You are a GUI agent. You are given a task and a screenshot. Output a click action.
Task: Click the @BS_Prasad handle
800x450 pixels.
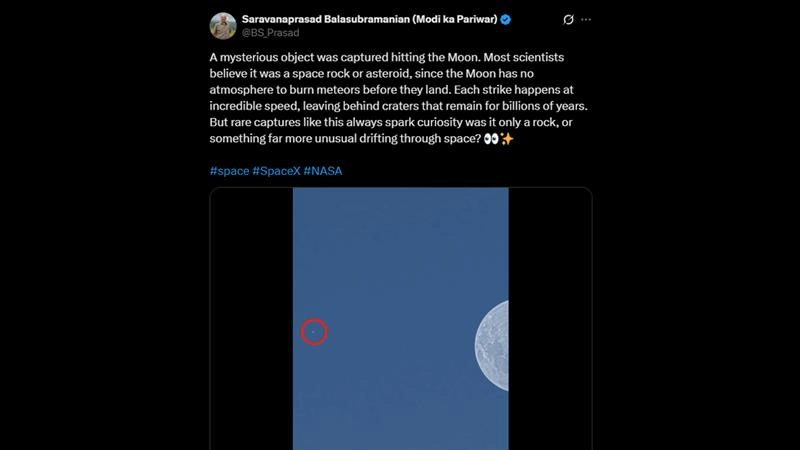(x=271, y=33)
